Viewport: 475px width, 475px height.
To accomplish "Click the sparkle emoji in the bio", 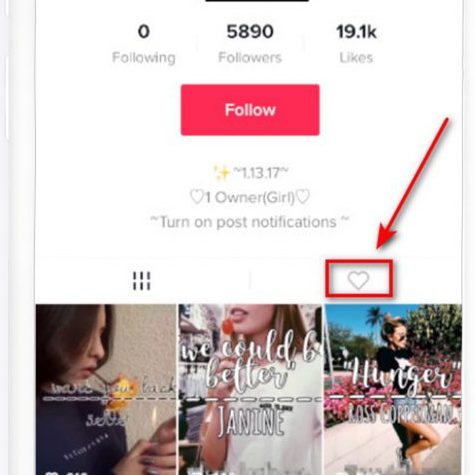I will (221, 173).
